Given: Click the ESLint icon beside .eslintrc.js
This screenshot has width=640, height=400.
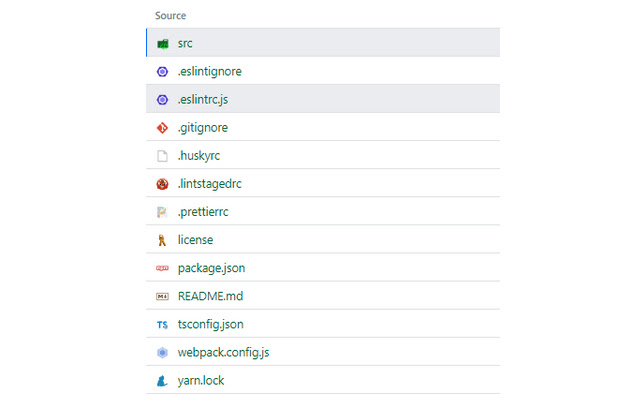Looking at the screenshot, I should coord(162,100).
